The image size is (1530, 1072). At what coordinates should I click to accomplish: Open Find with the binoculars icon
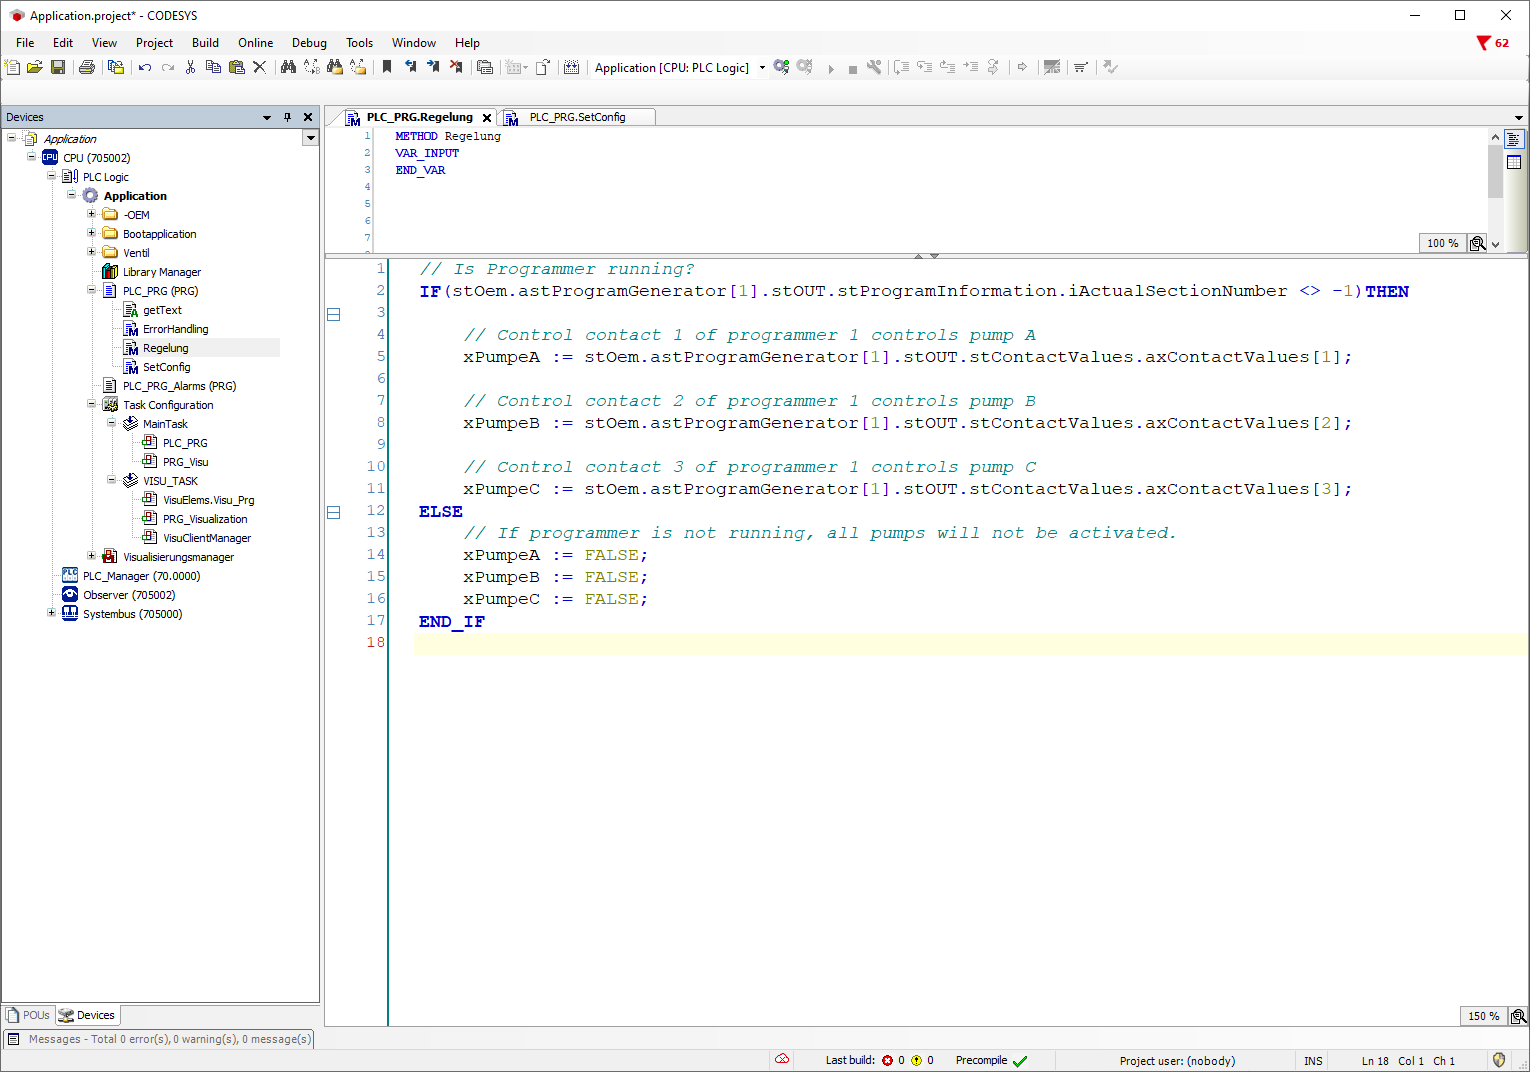click(288, 67)
